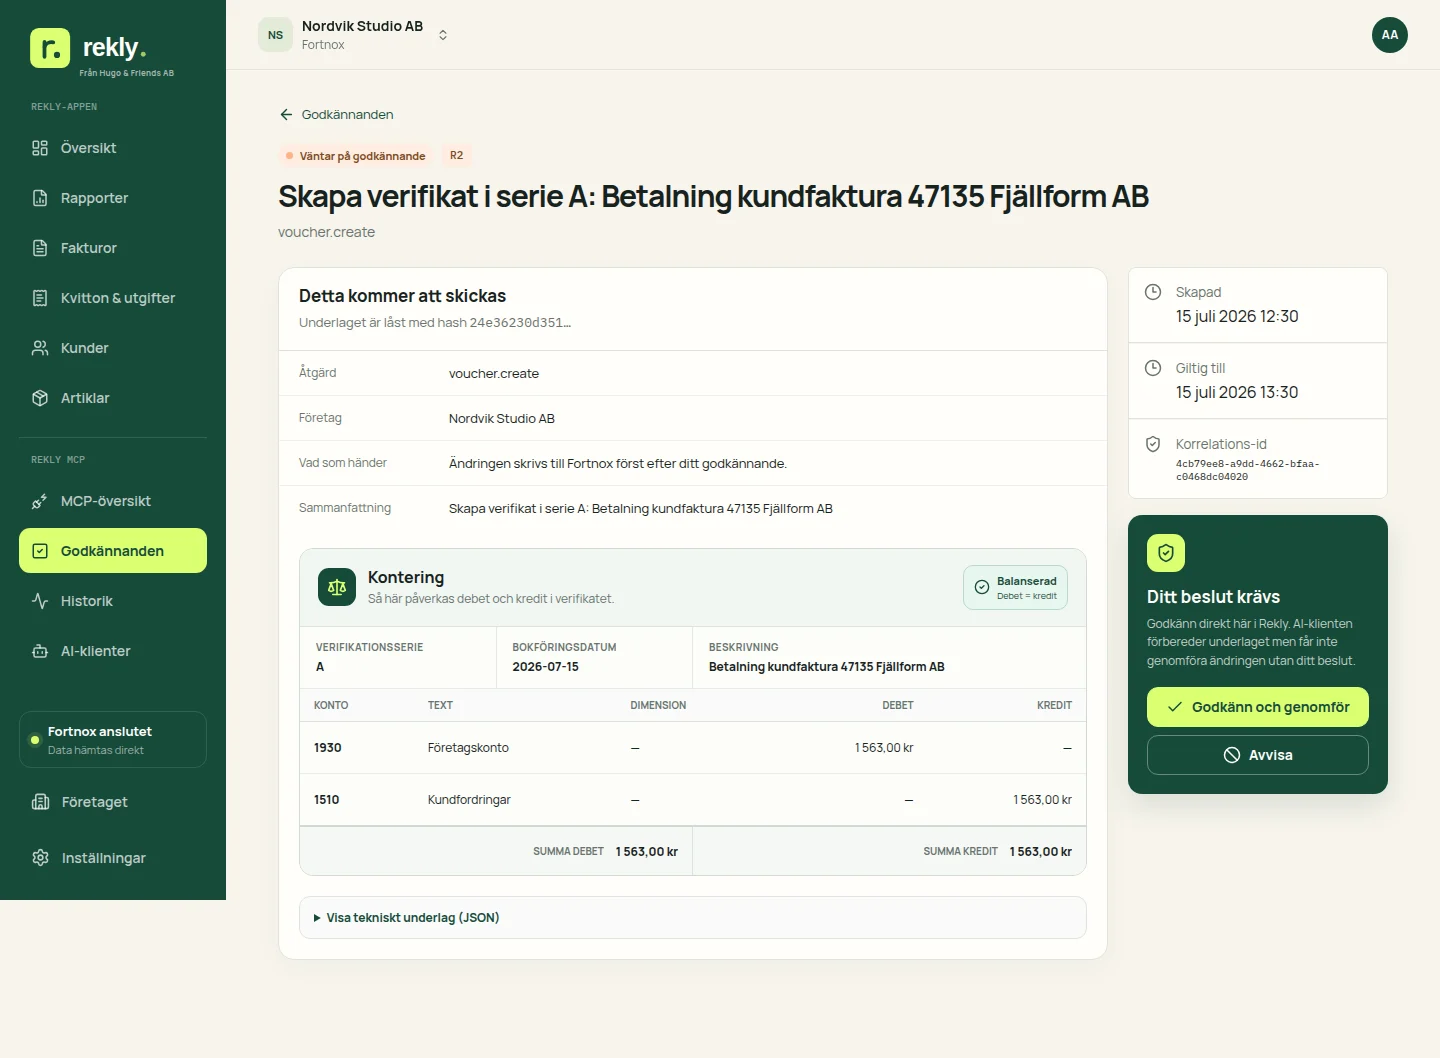Click the R2 tag badge
Screen dimensions: 1440x1058
(456, 156)
